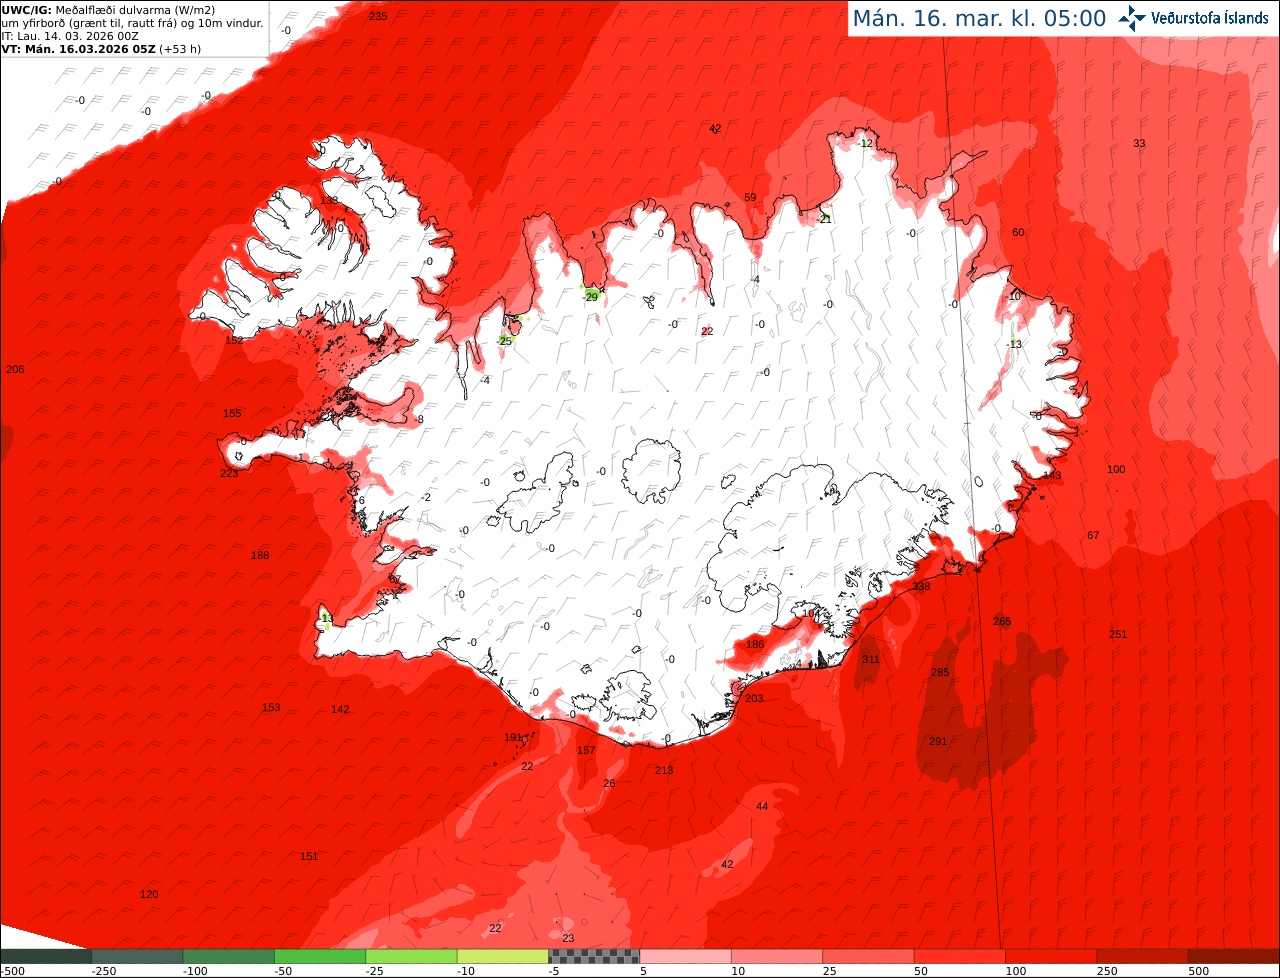Click the 250 scale label
Screen dimensions: 1280x978
(x=1106, y=971)
